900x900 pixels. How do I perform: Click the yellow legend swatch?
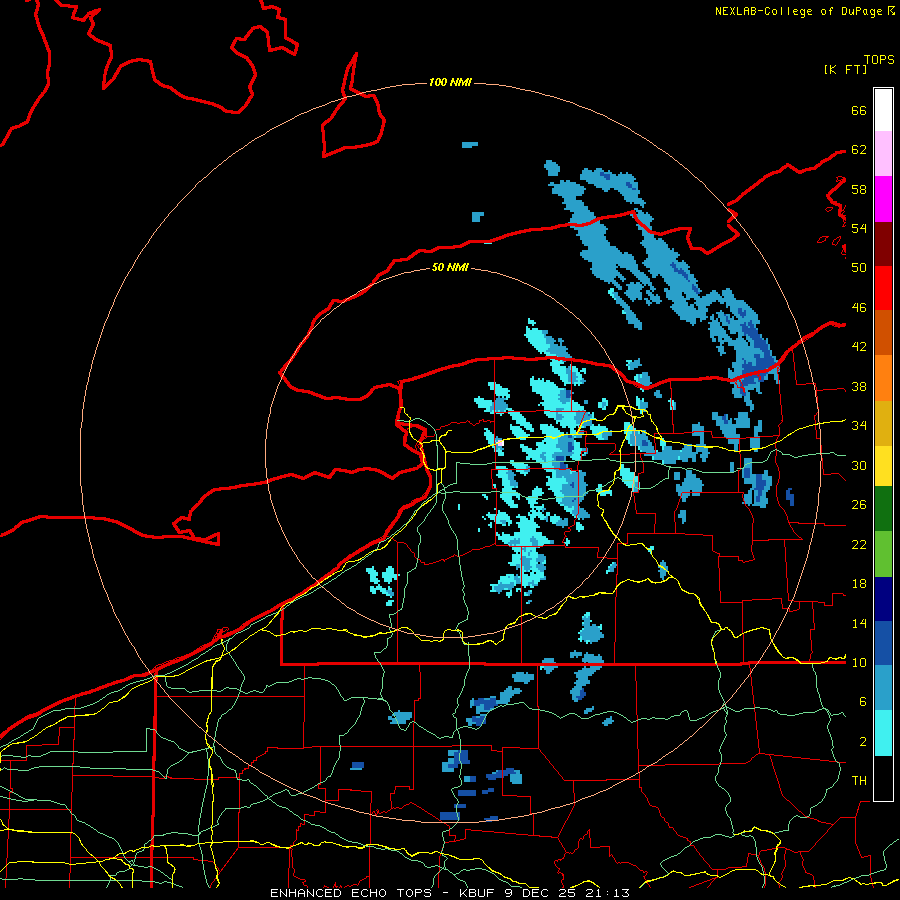883,466
